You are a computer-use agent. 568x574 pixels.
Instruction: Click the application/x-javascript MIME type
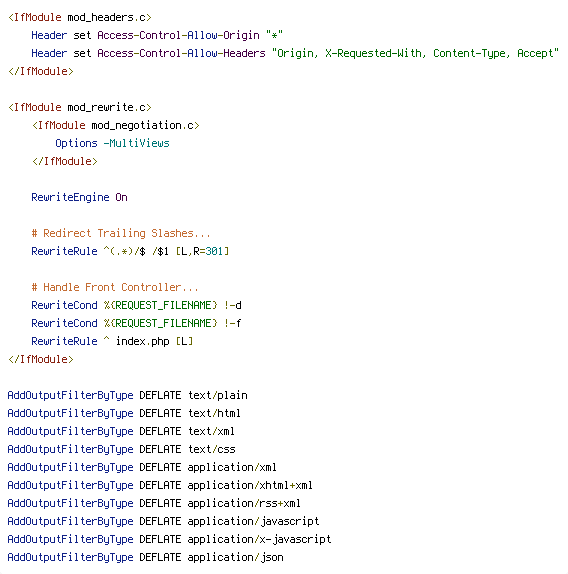point(259,540)
